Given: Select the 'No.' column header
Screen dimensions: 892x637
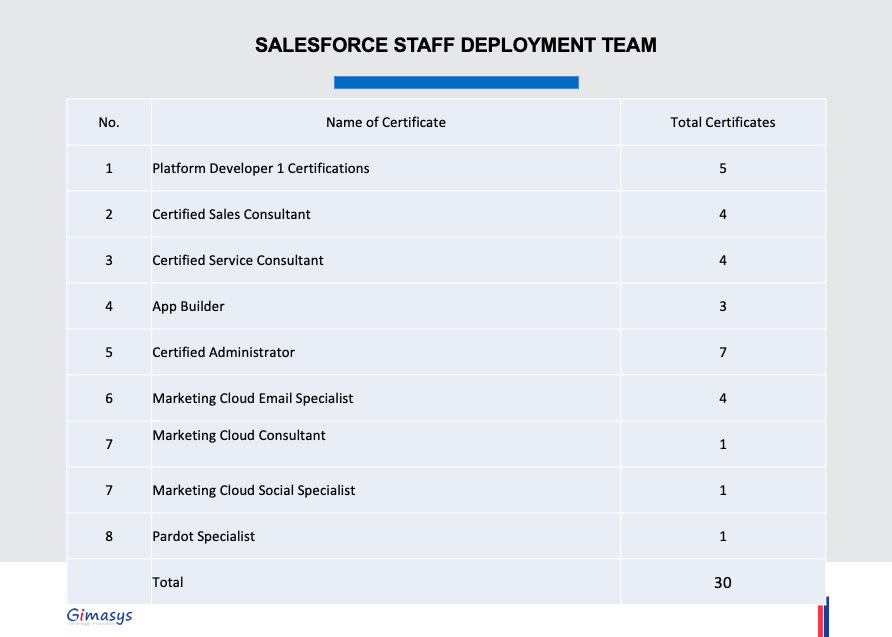Looking at the screenshot, I should (109, 122).
